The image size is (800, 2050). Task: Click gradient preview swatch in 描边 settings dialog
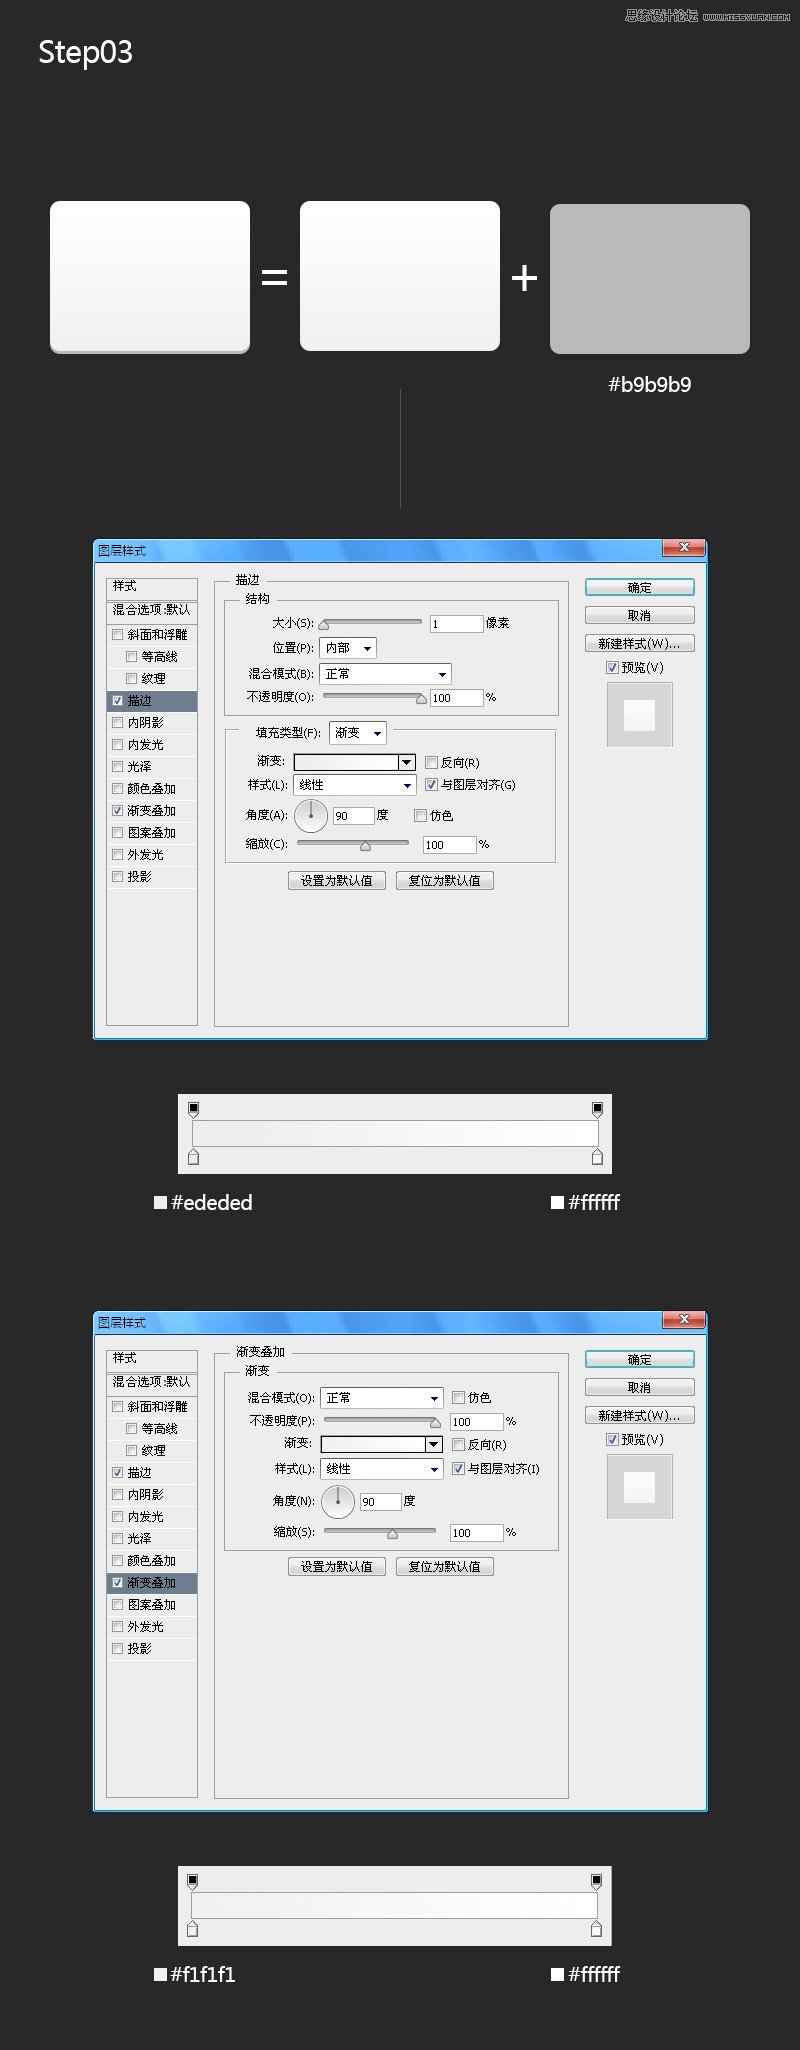click(346, 762)
